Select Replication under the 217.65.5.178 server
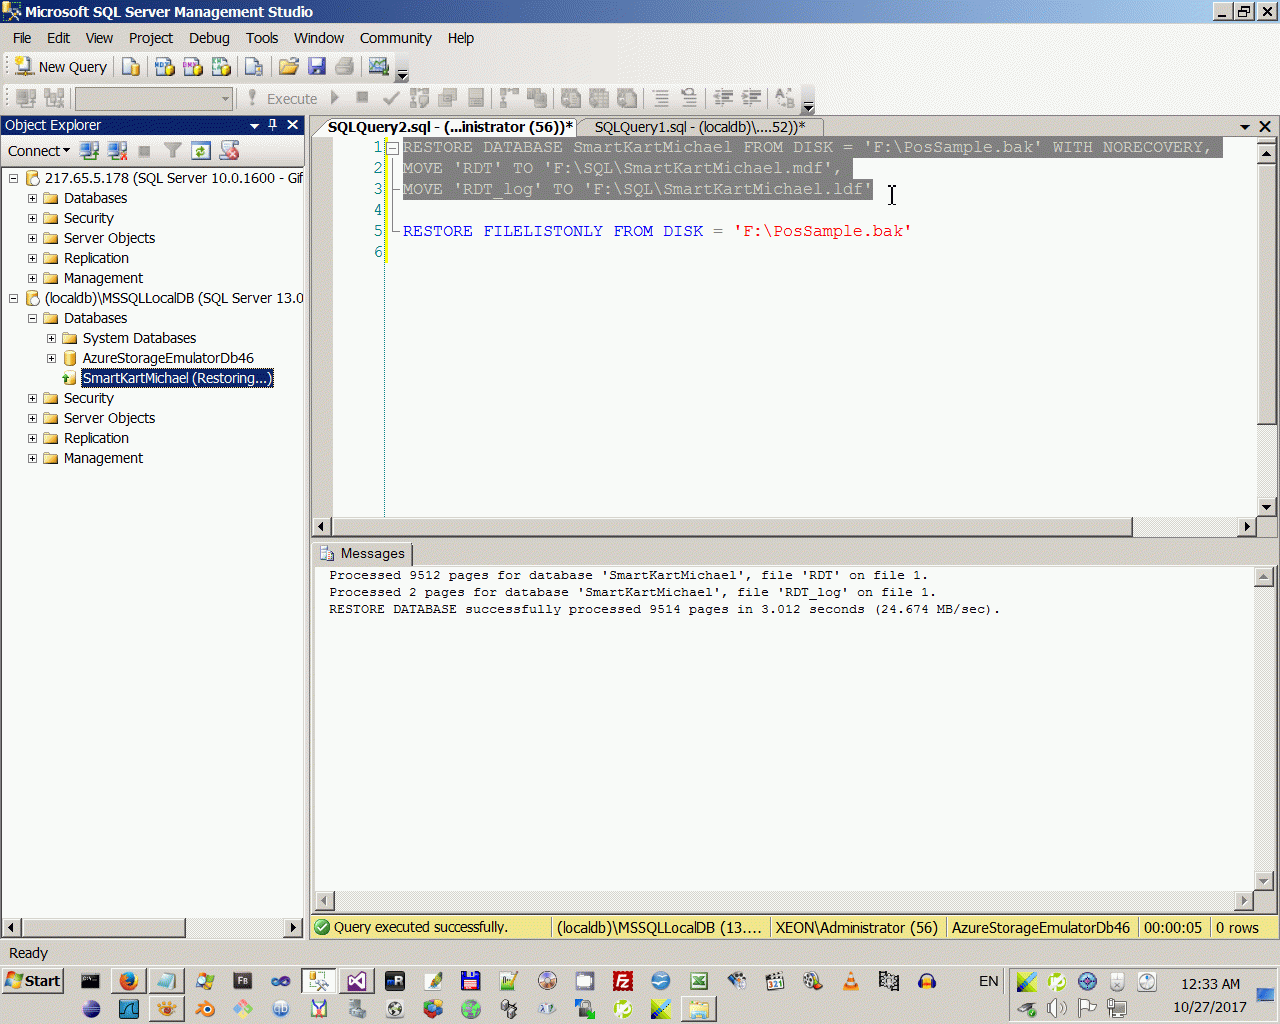The height and width of the screenshot is (1024, 1280). pyautogui.click(x=96, y=258)
